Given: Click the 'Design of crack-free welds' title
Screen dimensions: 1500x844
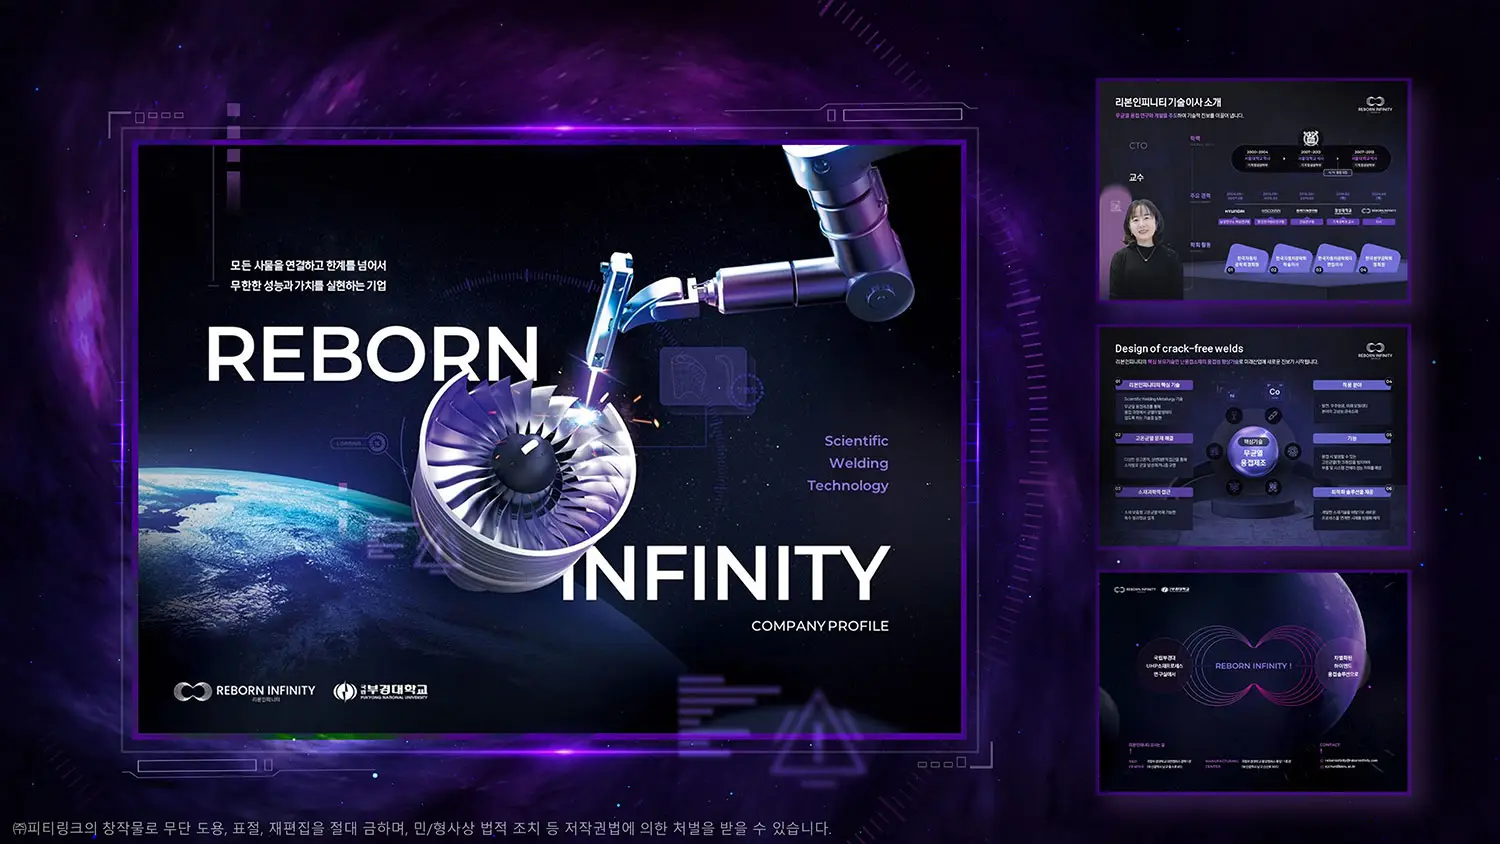Looking at the screenshot, I should 1179,349.
